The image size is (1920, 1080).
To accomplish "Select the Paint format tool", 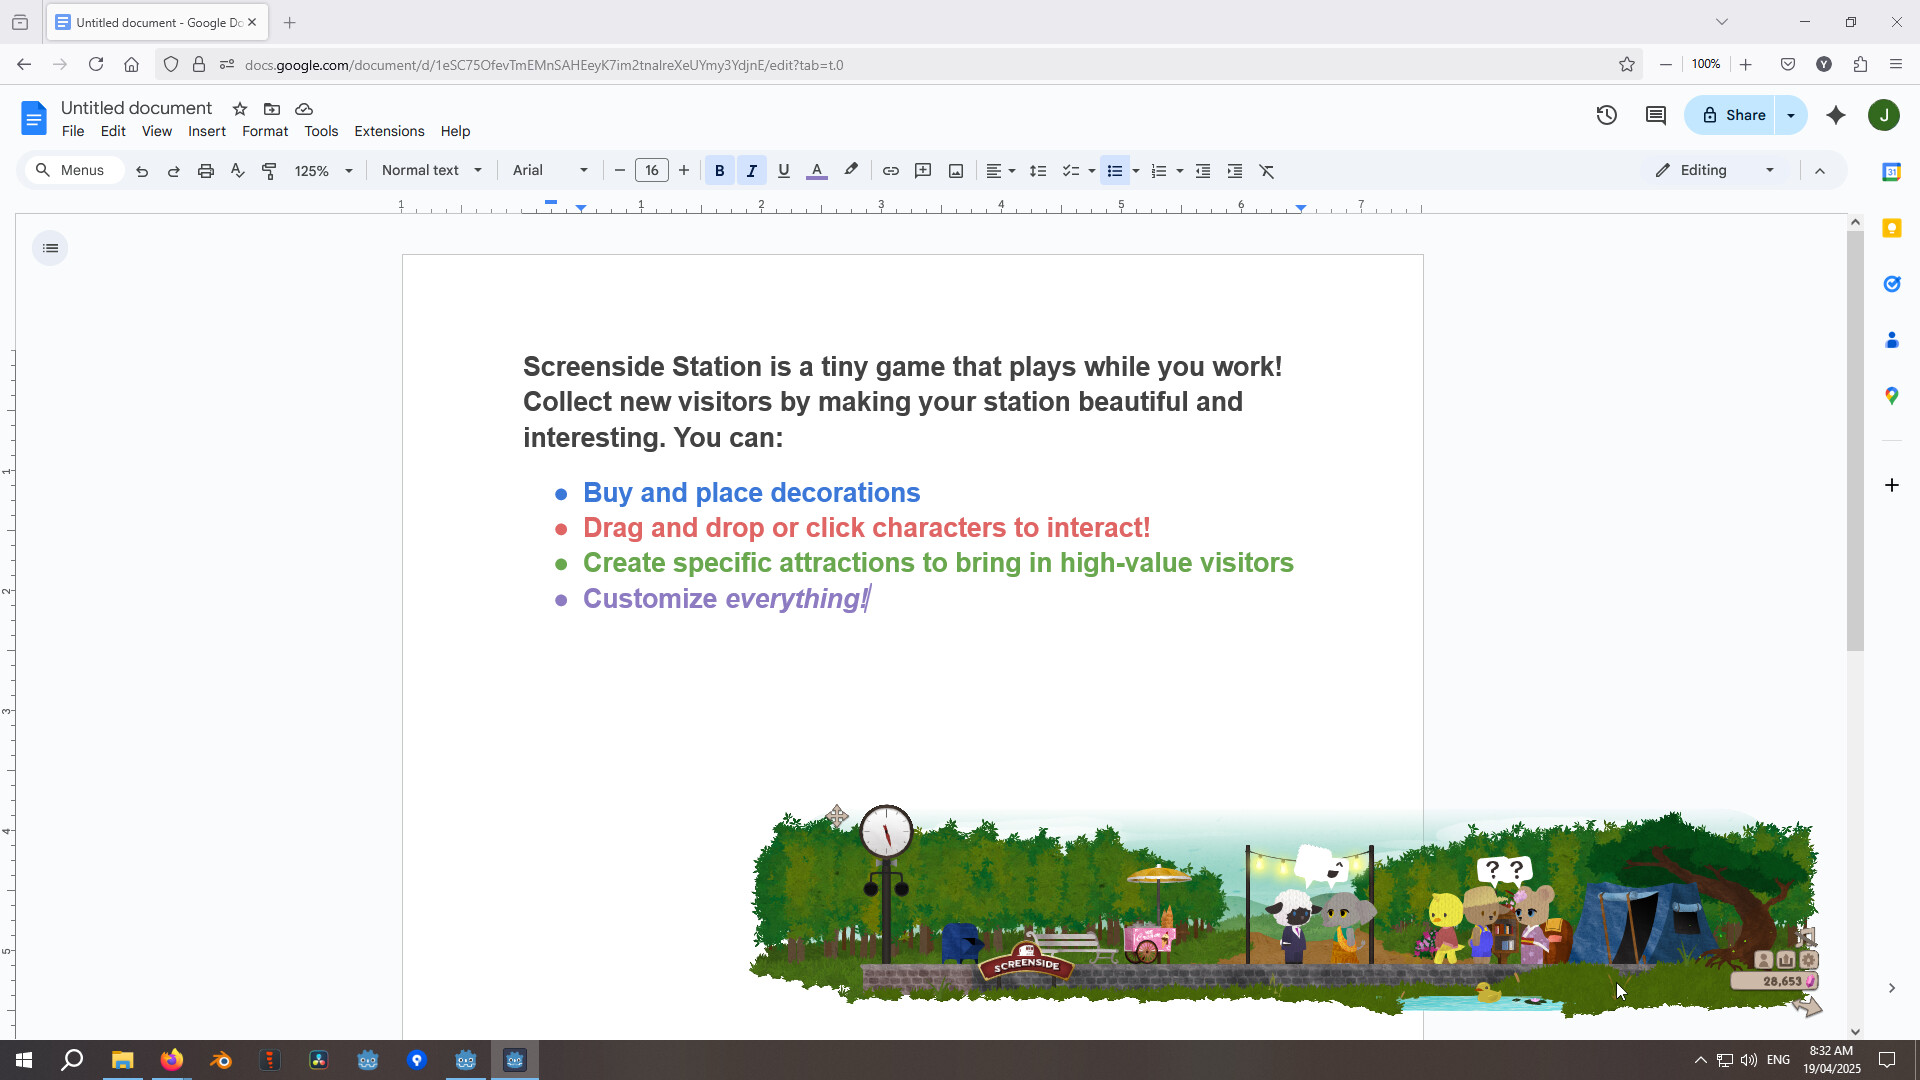I will click(x=268, y=170).
